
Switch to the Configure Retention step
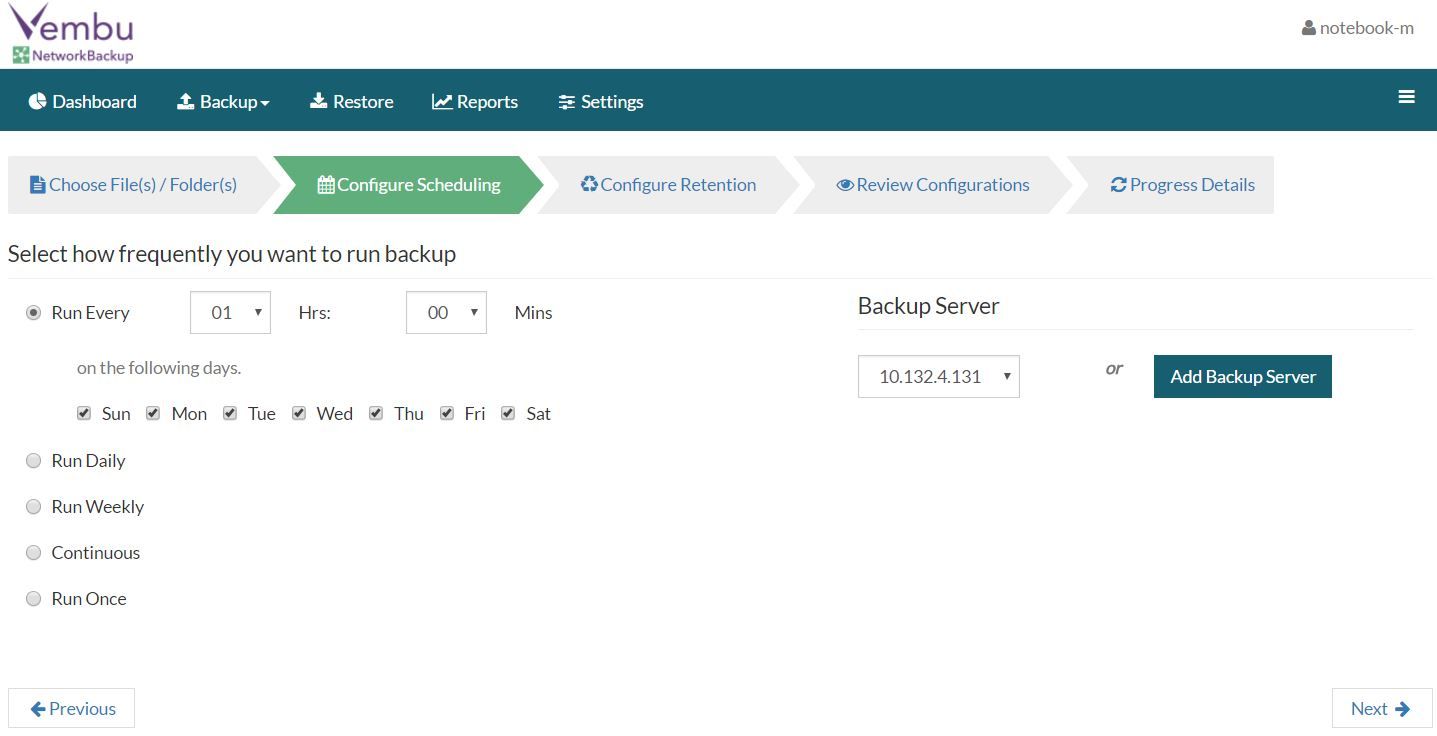click(668, 184)
